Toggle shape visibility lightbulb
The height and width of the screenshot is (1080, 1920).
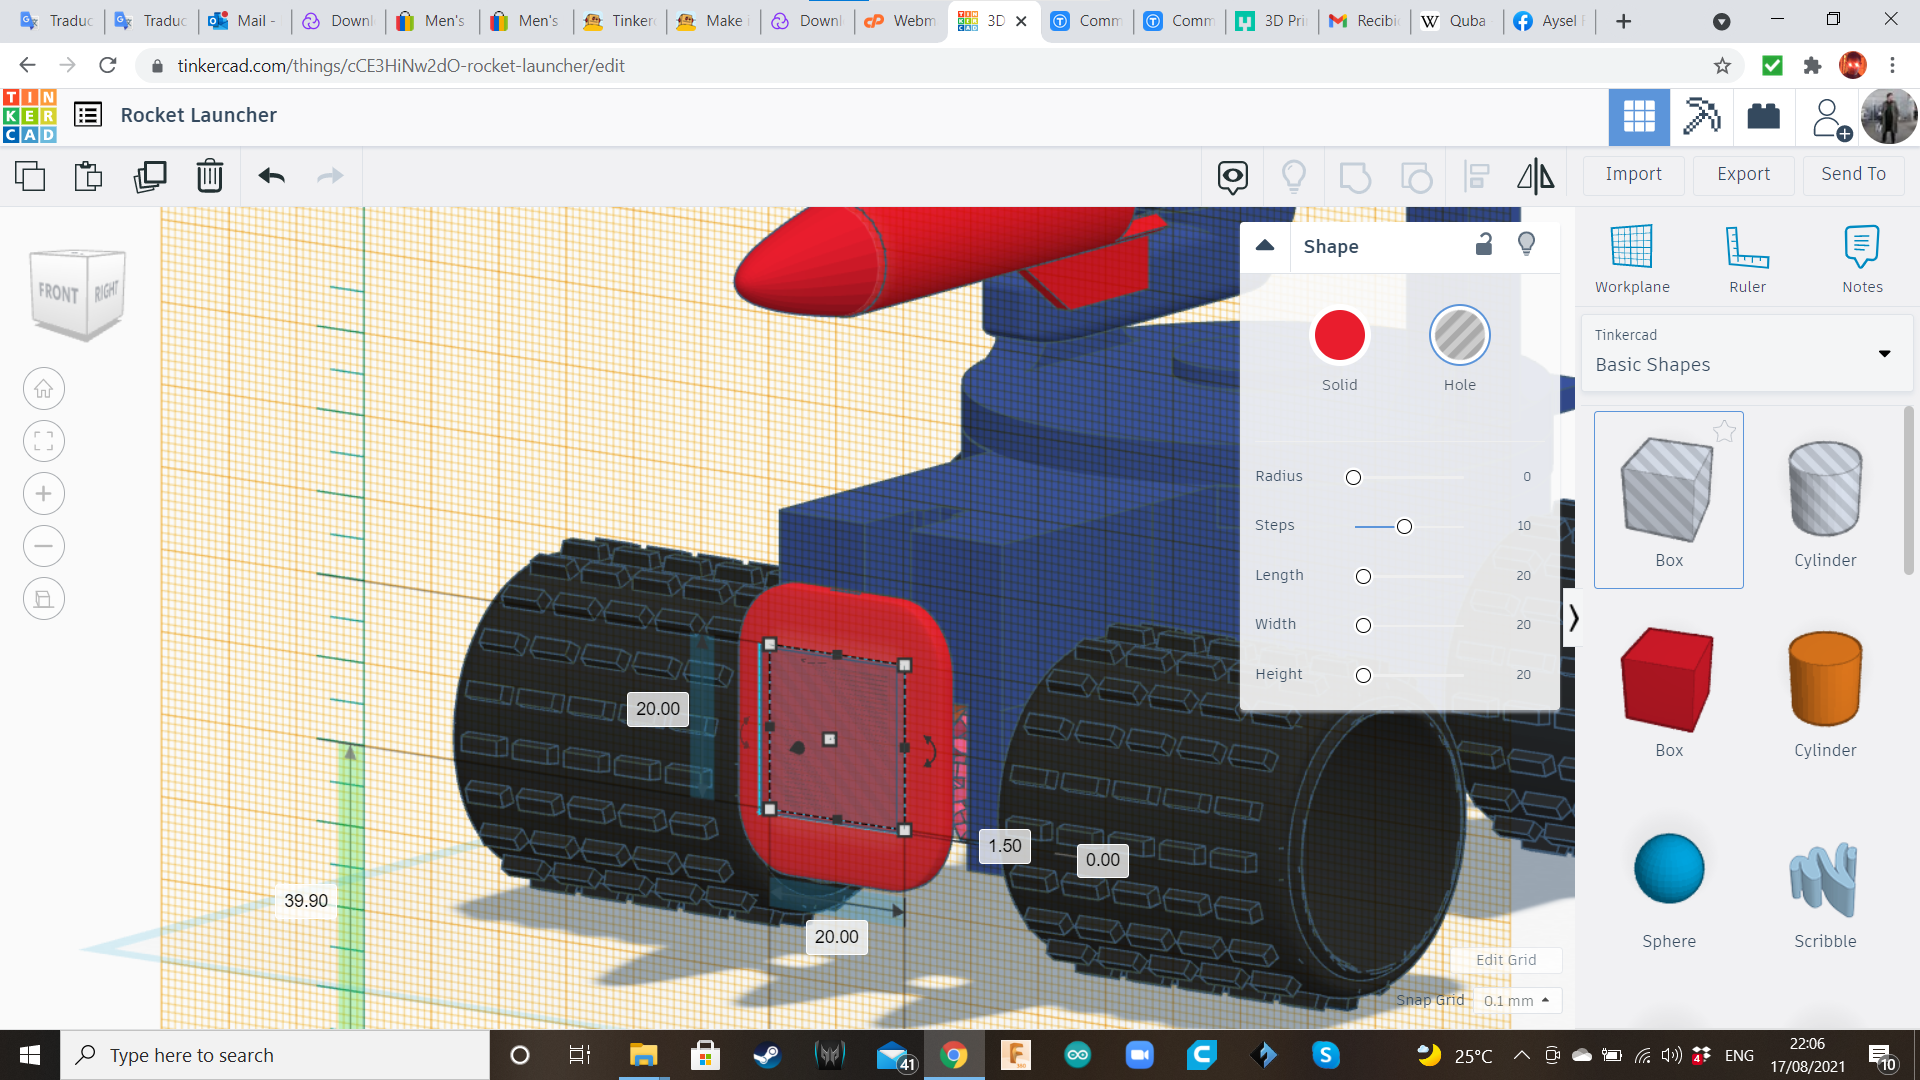[x=1526, y=245]
